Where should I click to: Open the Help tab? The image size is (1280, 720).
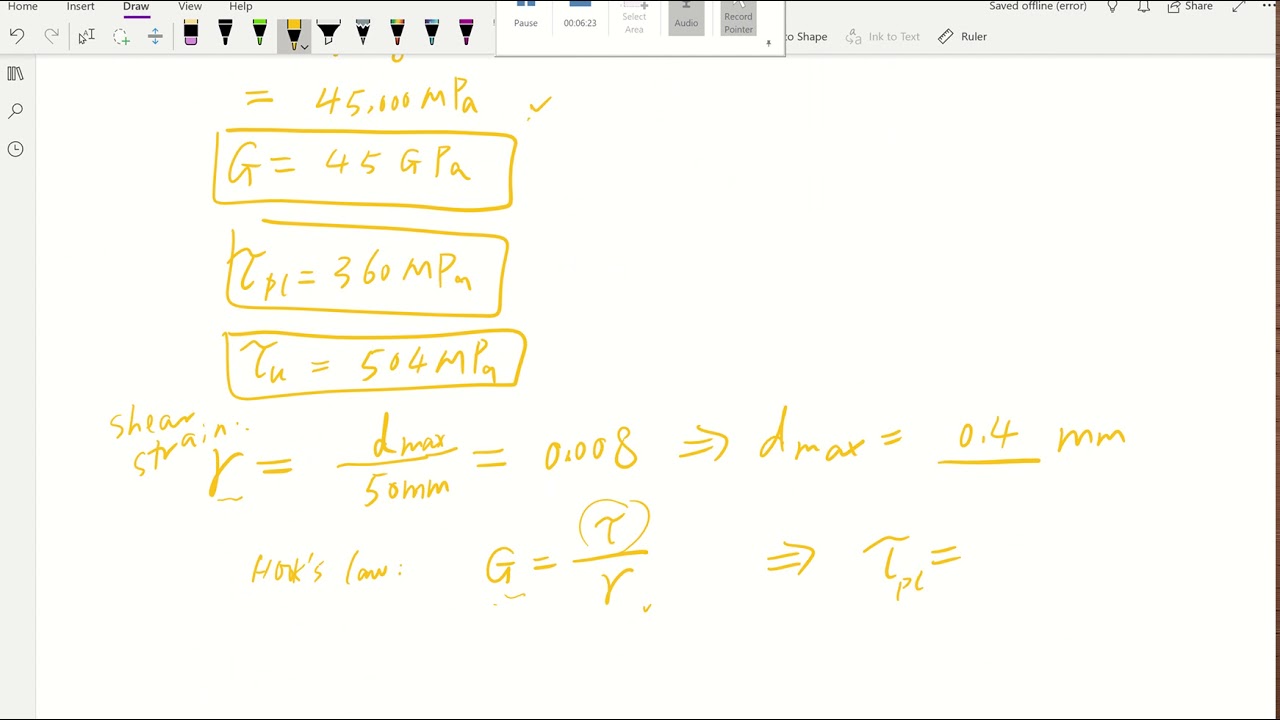point(241,6)
